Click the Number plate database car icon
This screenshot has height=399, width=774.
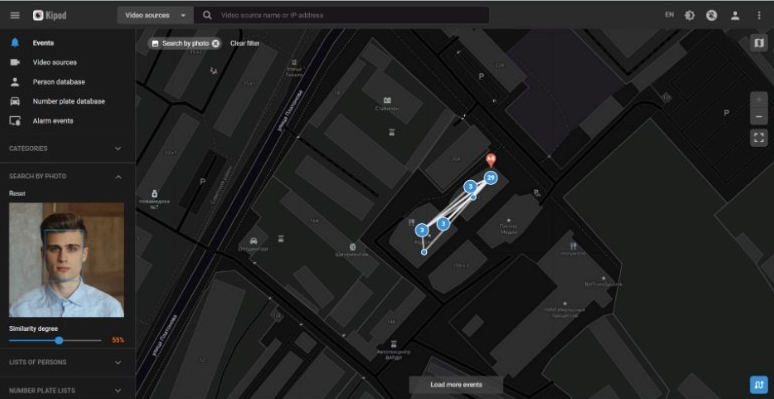pyautogui.click(x=15, y=101)
